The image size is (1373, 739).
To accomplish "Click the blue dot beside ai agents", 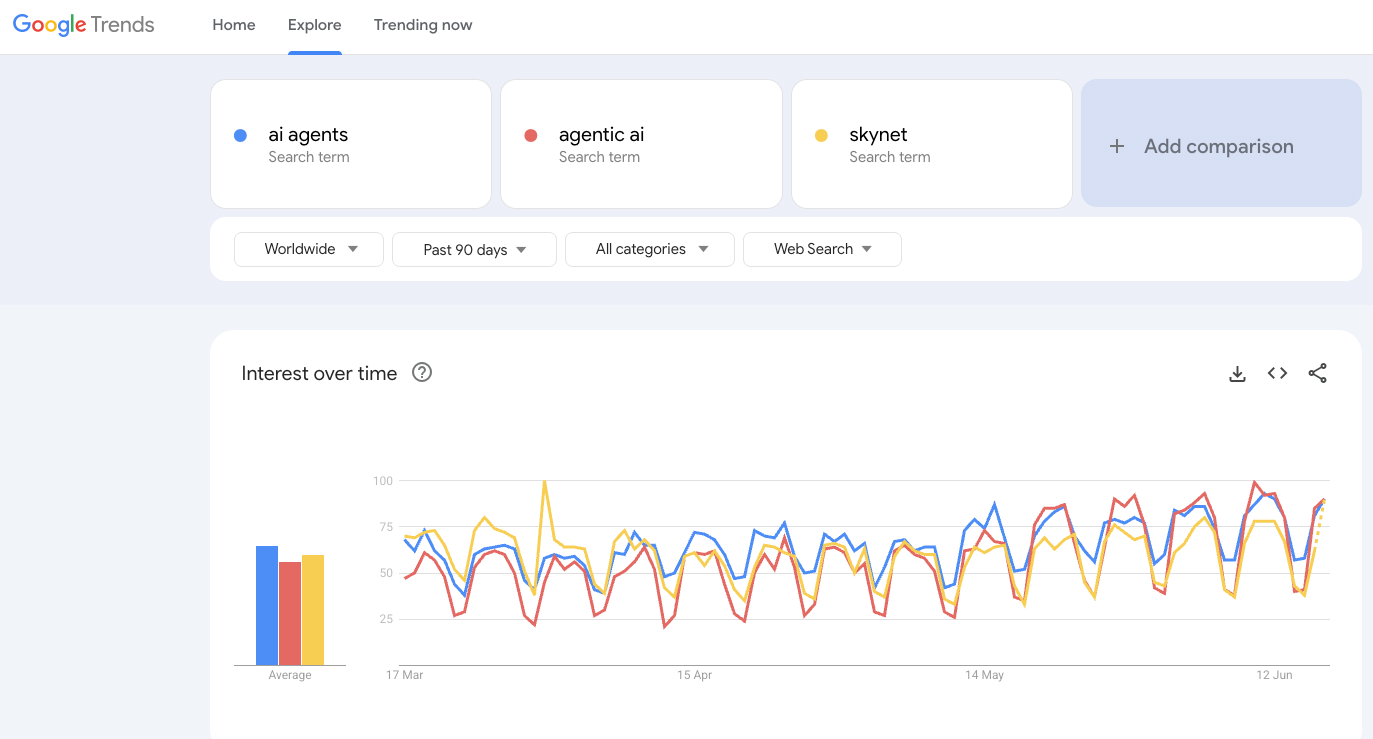I will [240, 135].
